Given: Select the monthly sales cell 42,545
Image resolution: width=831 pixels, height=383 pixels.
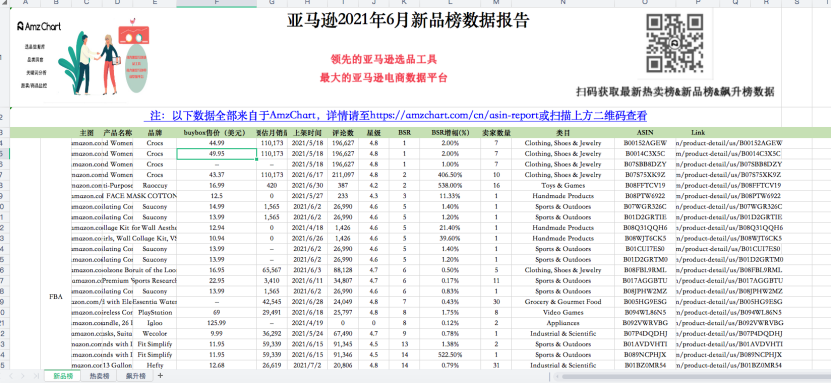Looking at the screenshot, I should click(x=272, y=302).
